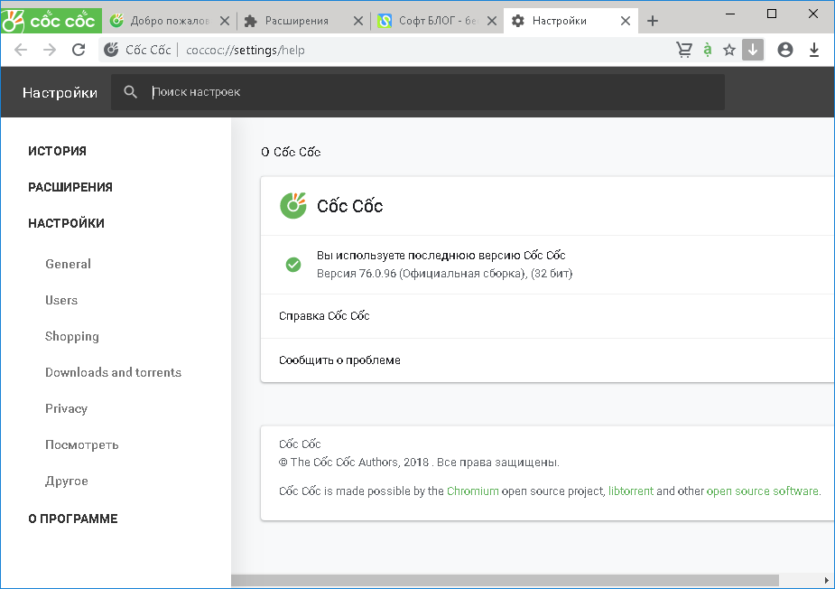The image size is (835, 589).
Task: Open the 'Shopping' settings section
Action: pos(72,337)
